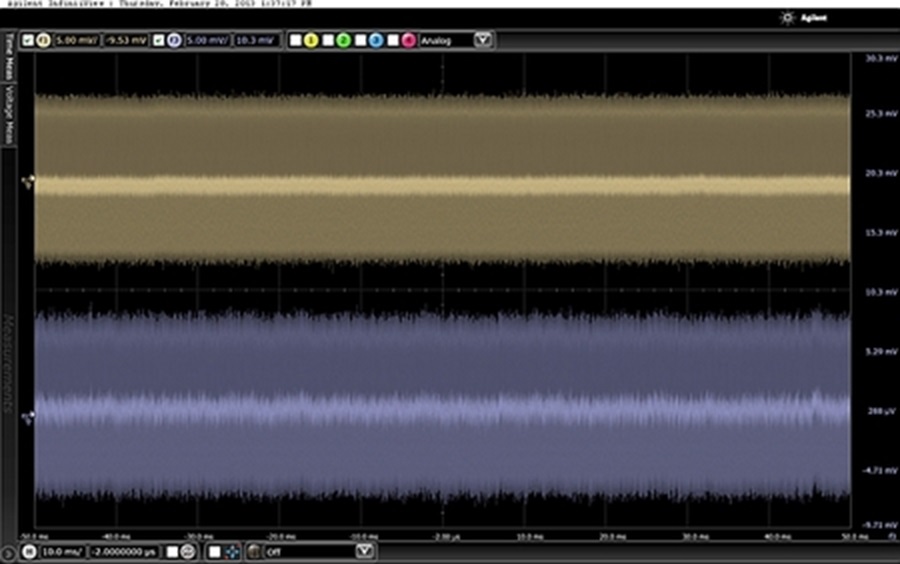Click the pink number 4 channel button
Viewport: 900px width, 564px height.
[408, 40]
